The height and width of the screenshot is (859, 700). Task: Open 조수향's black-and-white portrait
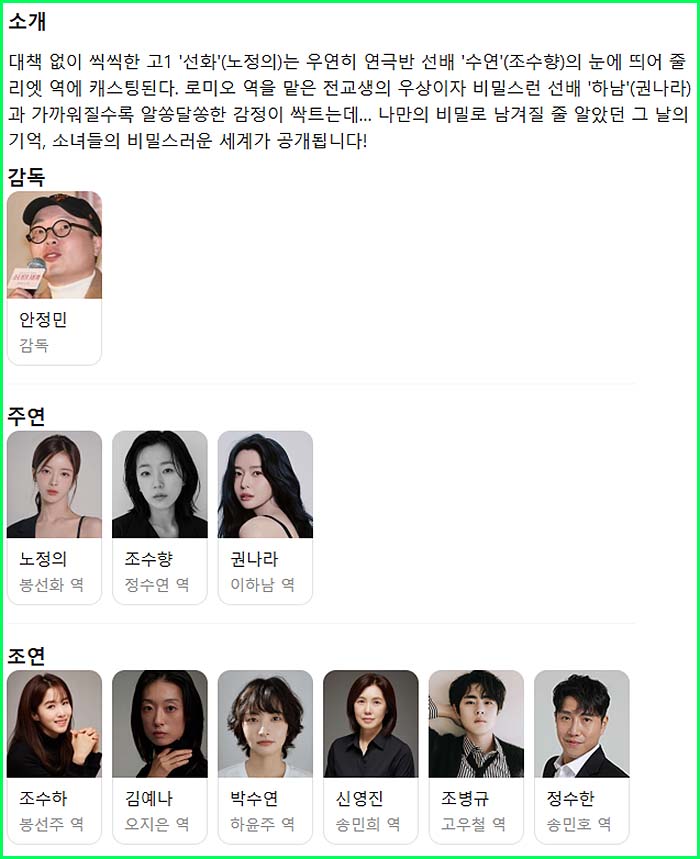160,484
